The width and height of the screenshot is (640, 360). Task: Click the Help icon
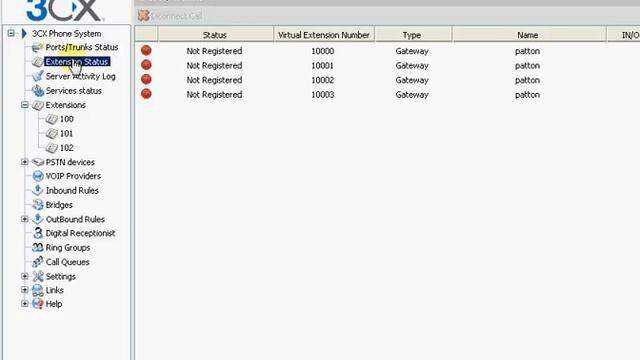[x=38, y=304]
